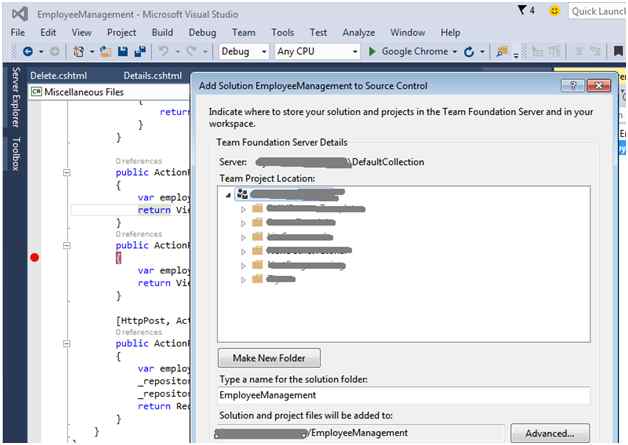Click the decrease indent toolbar icon
Viewport: 628px width, 445px height.
pyautogui.click(x=537, y=51)
